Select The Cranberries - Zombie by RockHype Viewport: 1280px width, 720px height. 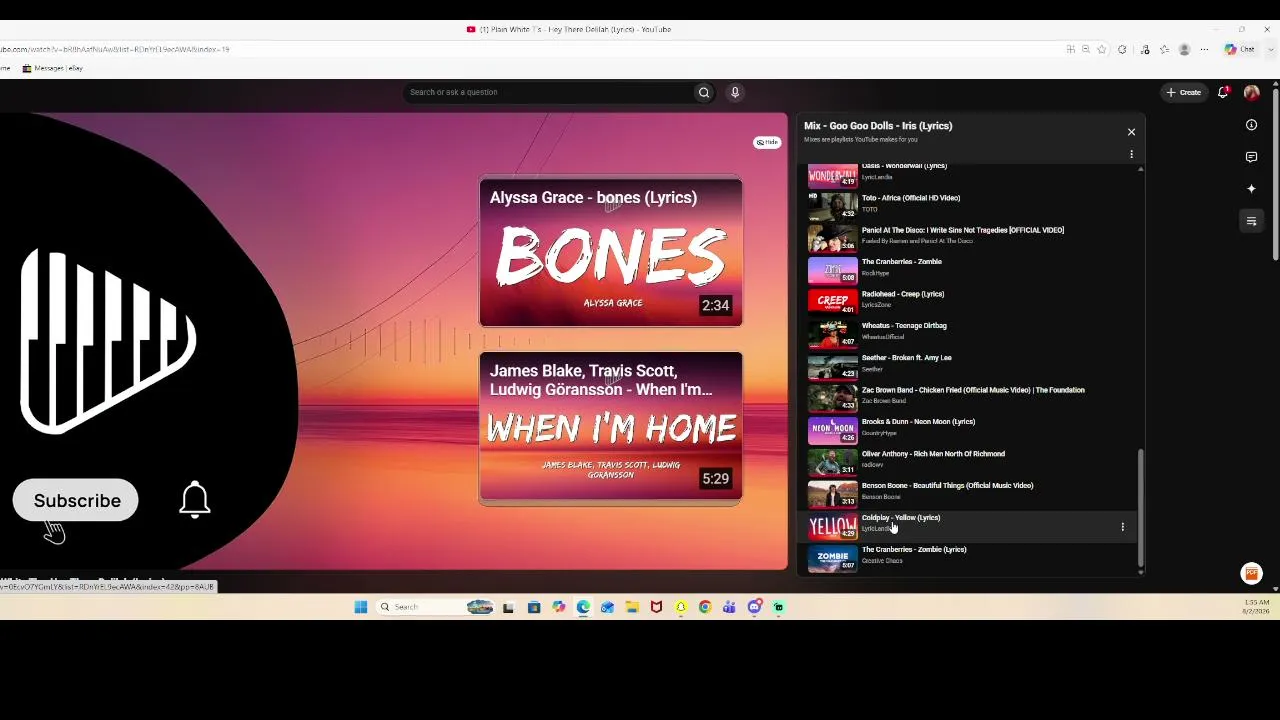tap(970, 269)
